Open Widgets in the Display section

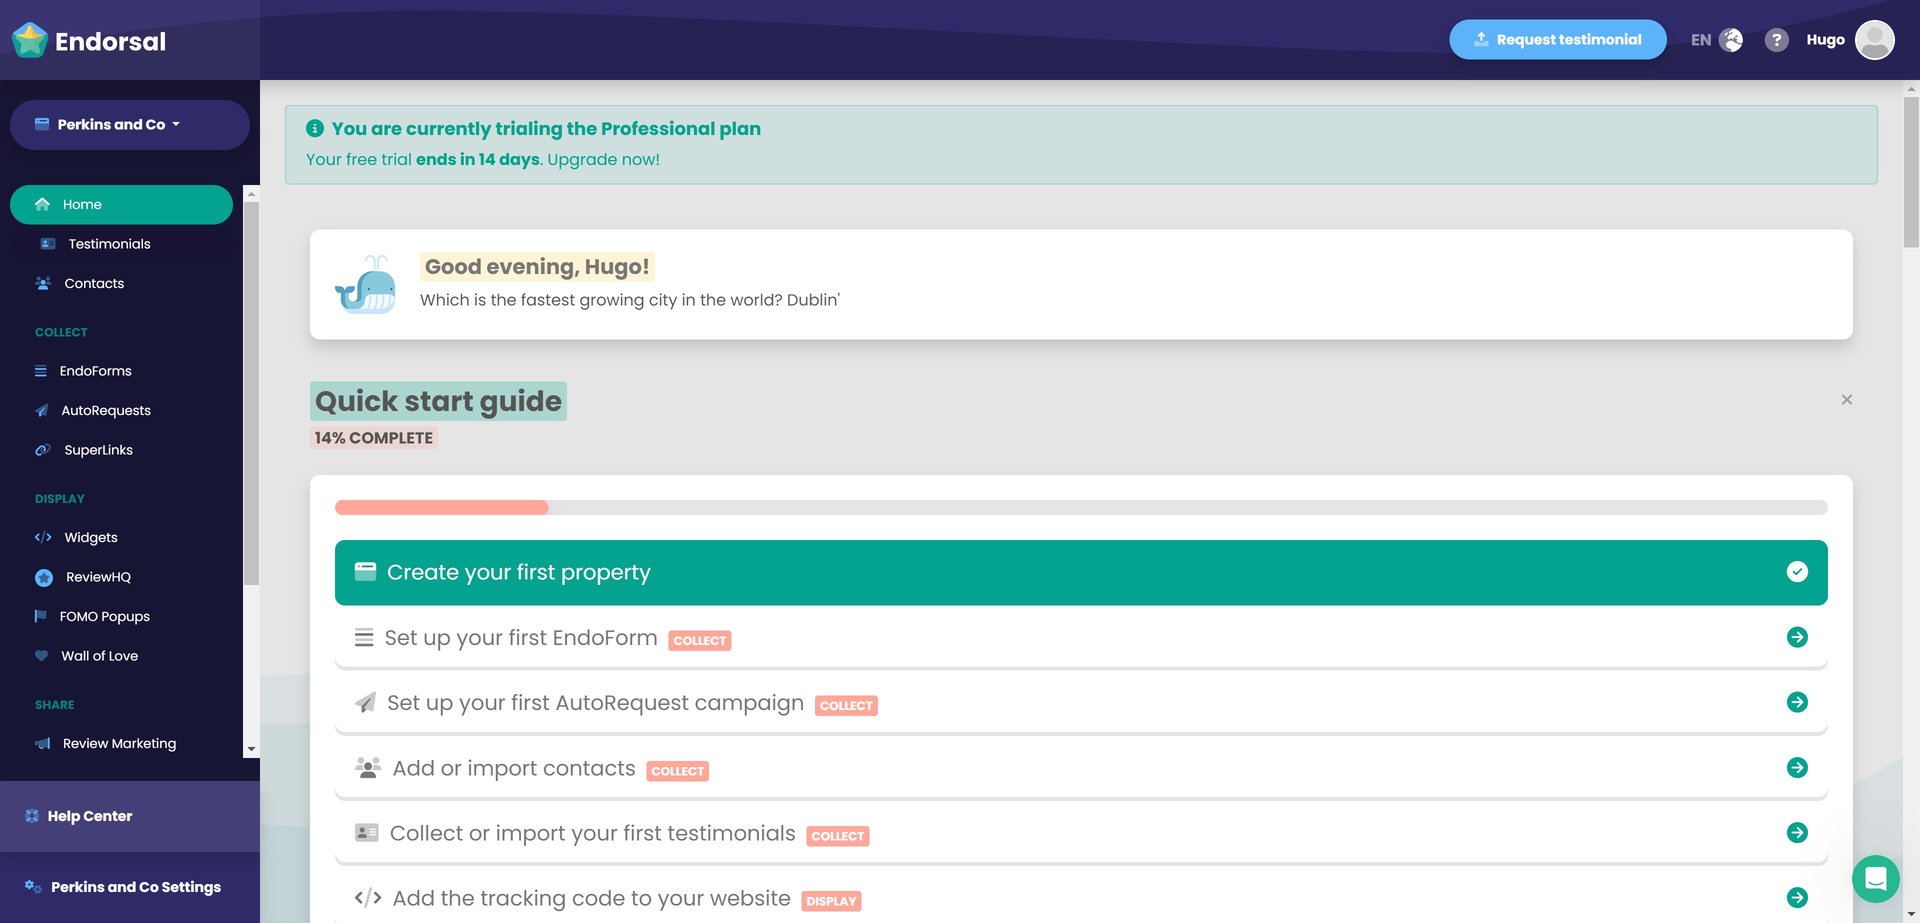[121, 537]
